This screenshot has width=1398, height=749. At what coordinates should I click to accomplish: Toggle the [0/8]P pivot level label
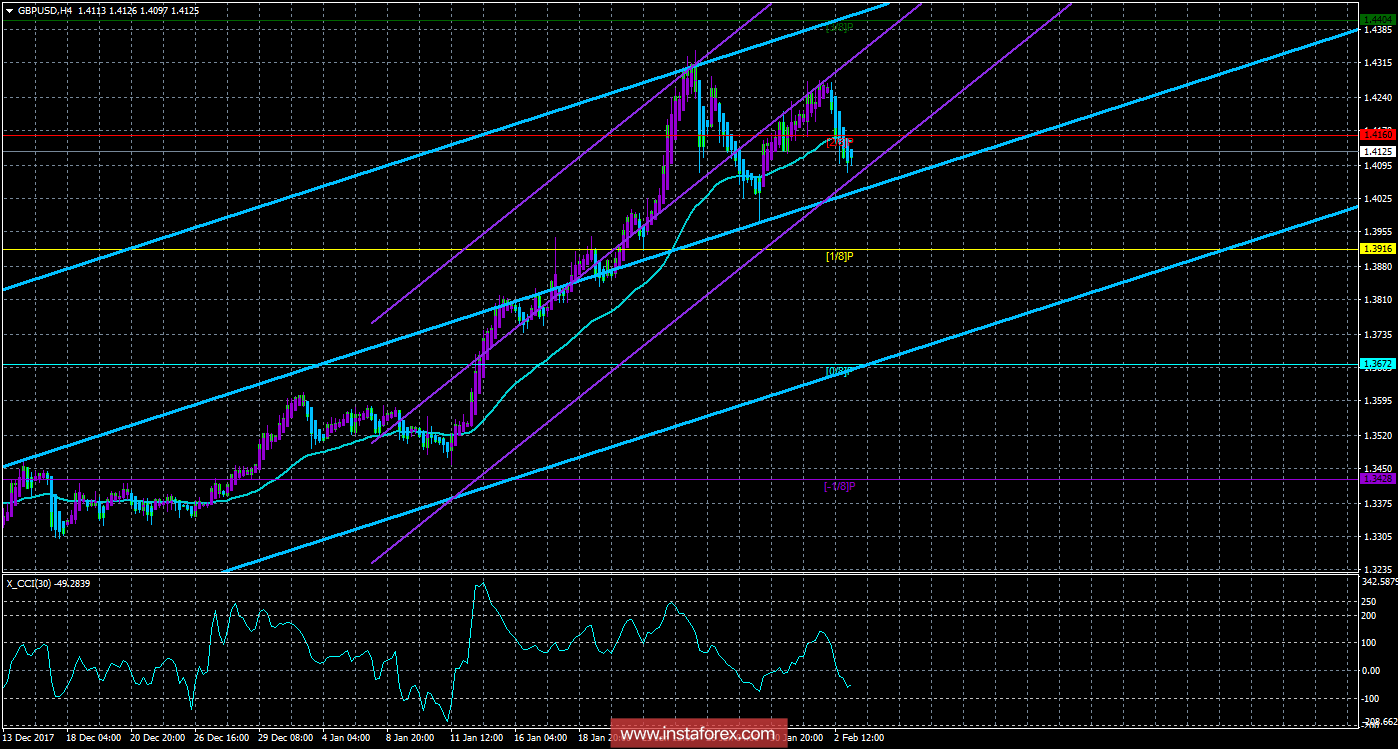pyautogui.click(x=836, y=372)
